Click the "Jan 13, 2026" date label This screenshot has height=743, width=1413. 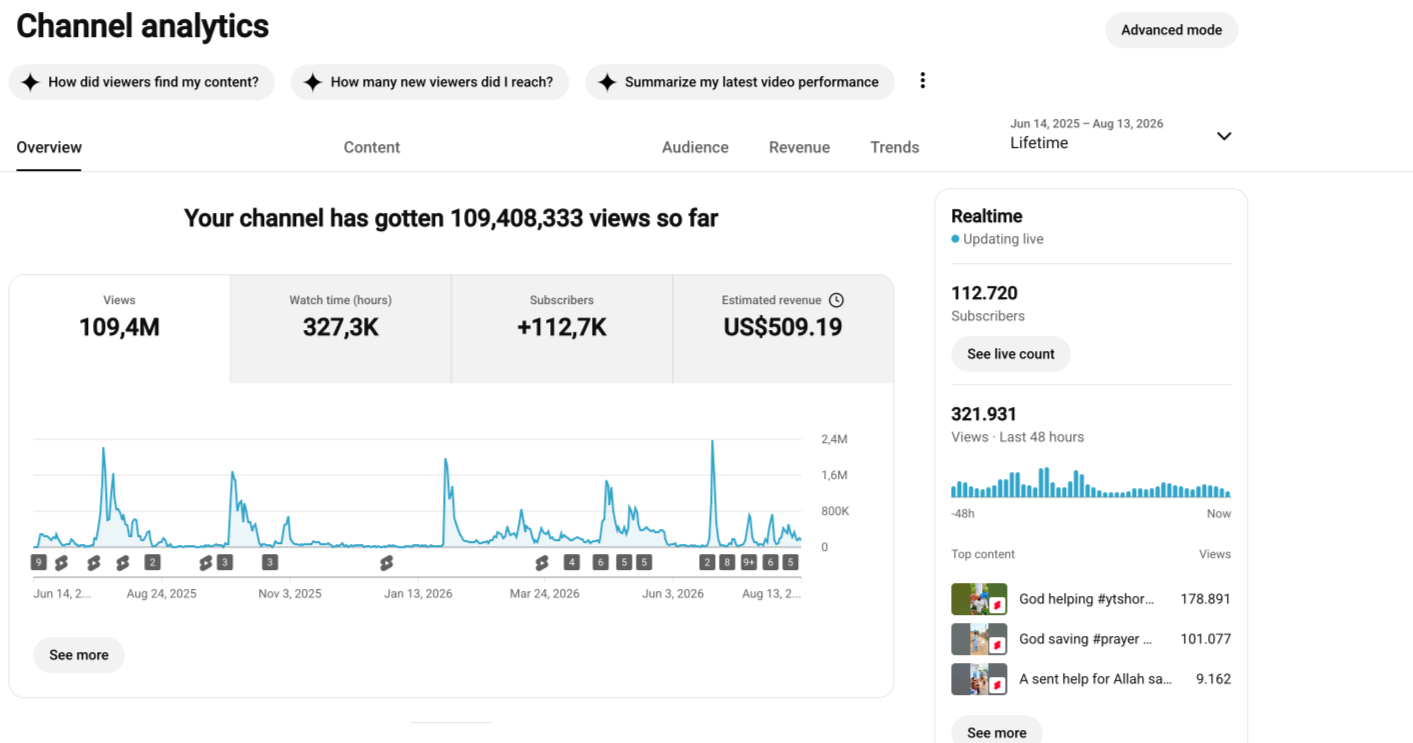(x=418, y=593)
